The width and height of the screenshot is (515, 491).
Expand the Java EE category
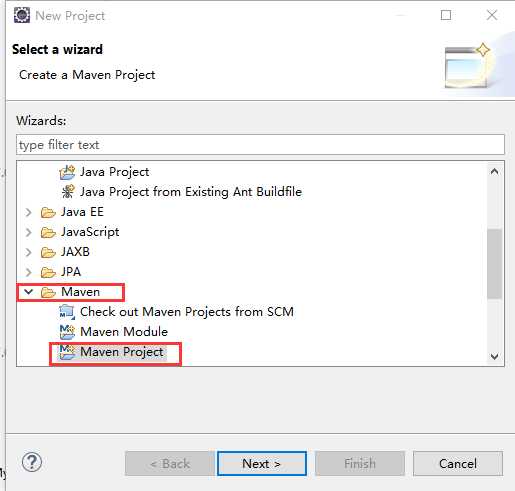tap(29, 212)
